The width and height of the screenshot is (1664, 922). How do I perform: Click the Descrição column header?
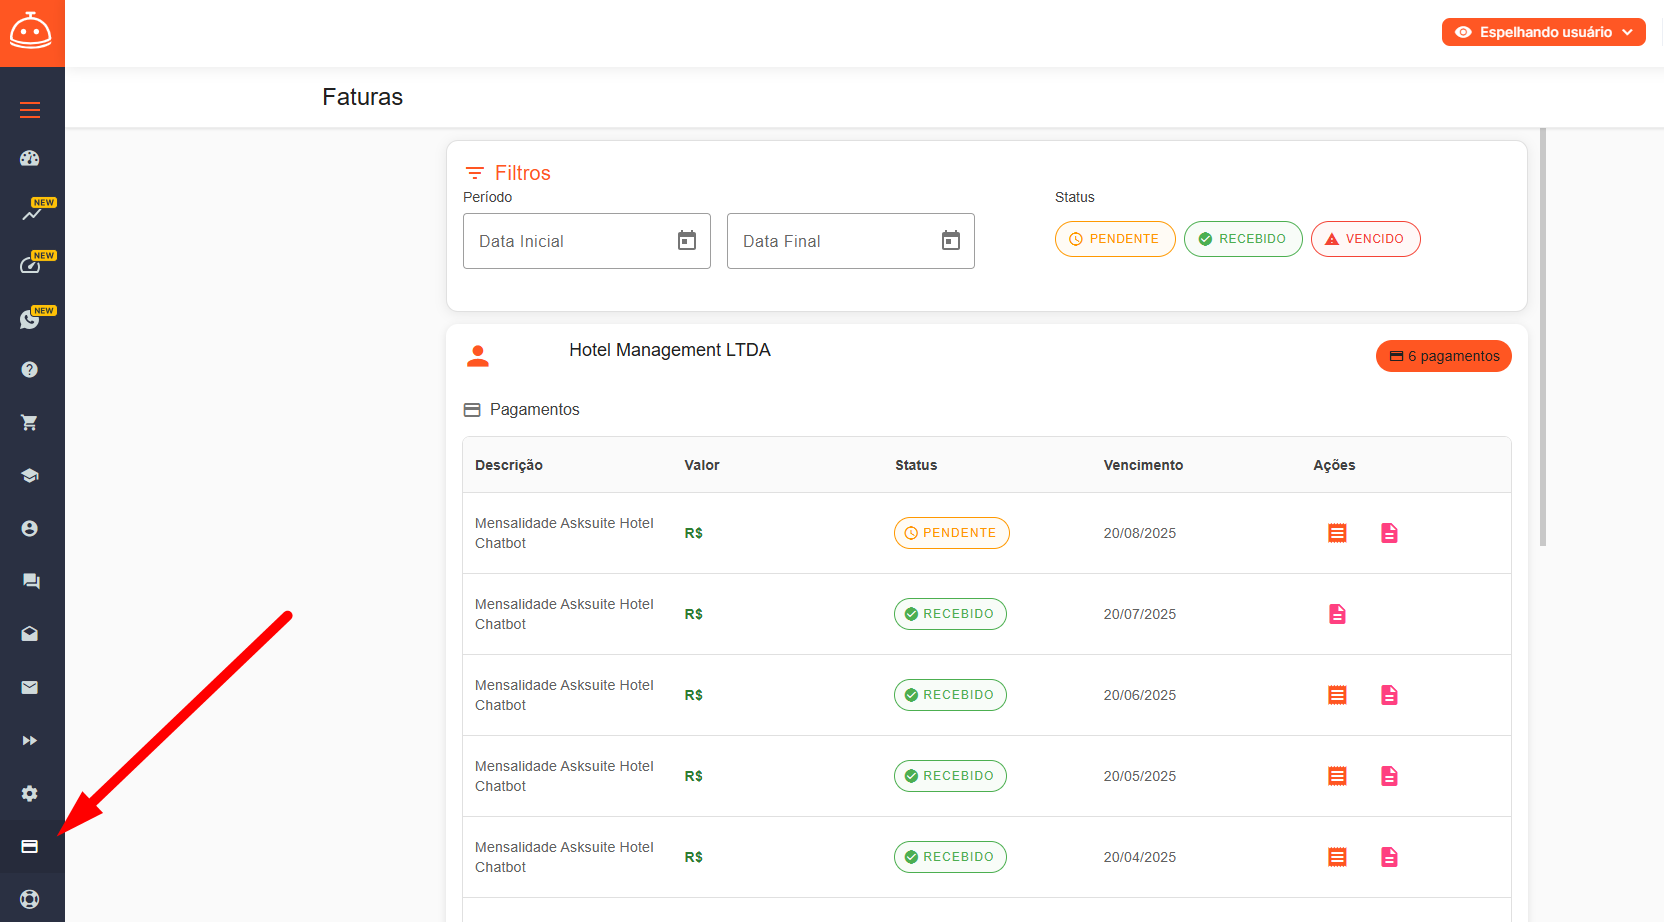coord(509,465)
